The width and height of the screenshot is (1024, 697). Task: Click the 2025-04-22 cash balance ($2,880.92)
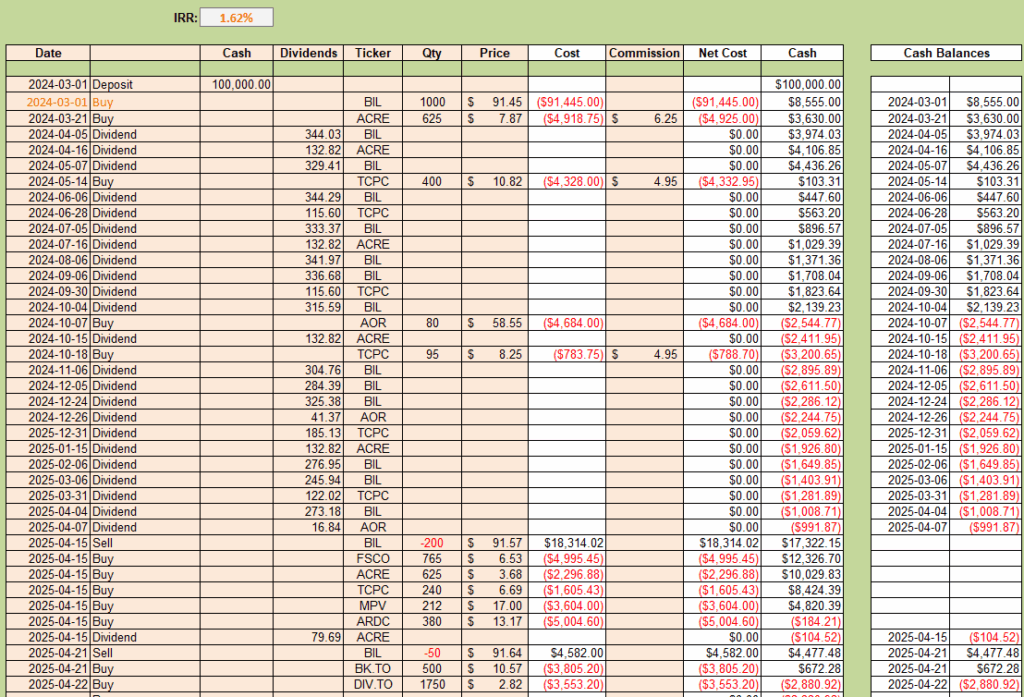tap(985, 685)
